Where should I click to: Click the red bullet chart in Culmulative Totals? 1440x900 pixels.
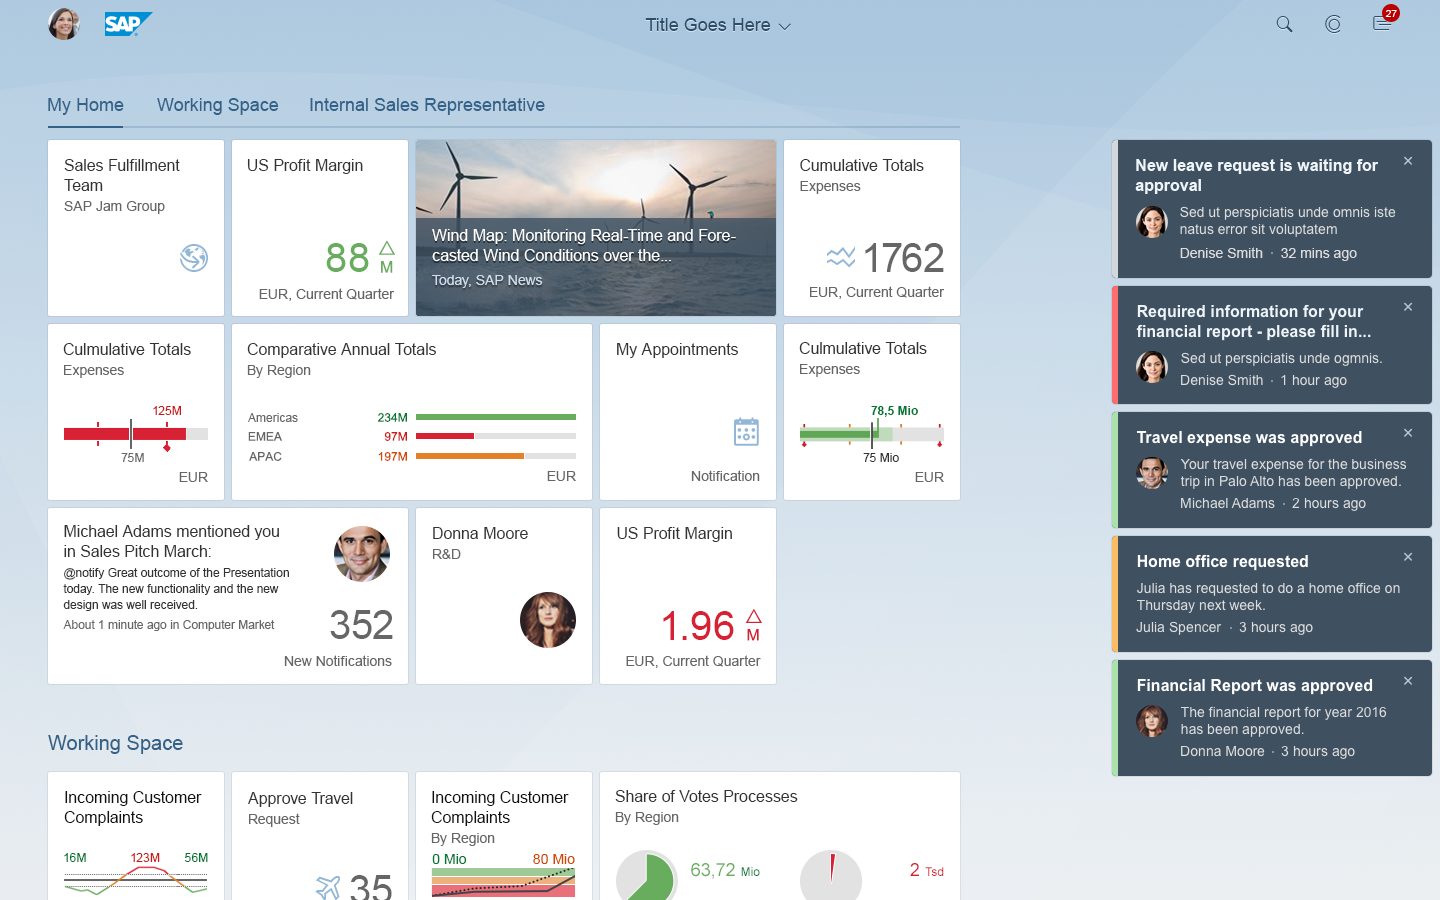[135, 434]
